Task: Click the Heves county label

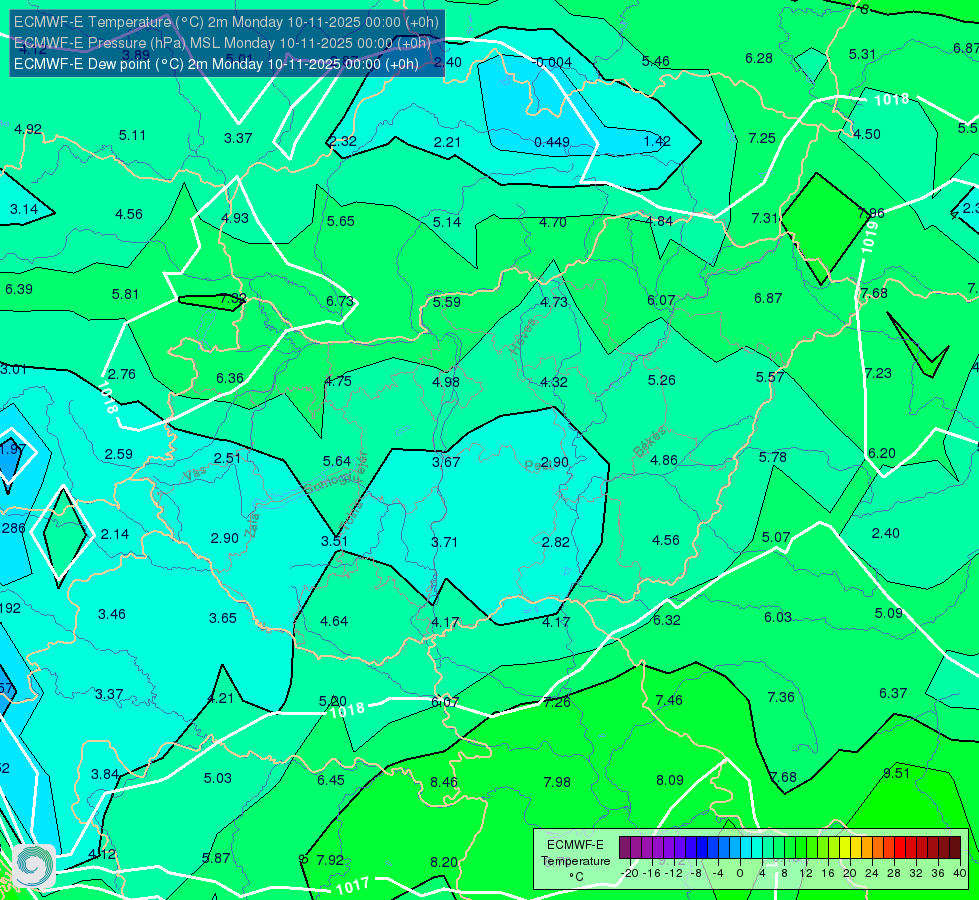Action: pyautogui.click(x=523, y=336)
